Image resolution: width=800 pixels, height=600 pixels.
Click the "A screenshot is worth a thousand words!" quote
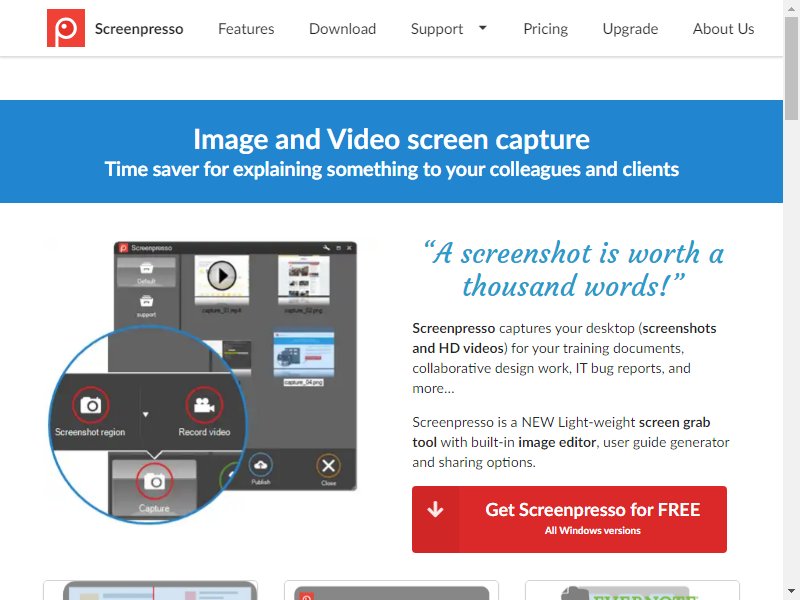pos(573,269)
